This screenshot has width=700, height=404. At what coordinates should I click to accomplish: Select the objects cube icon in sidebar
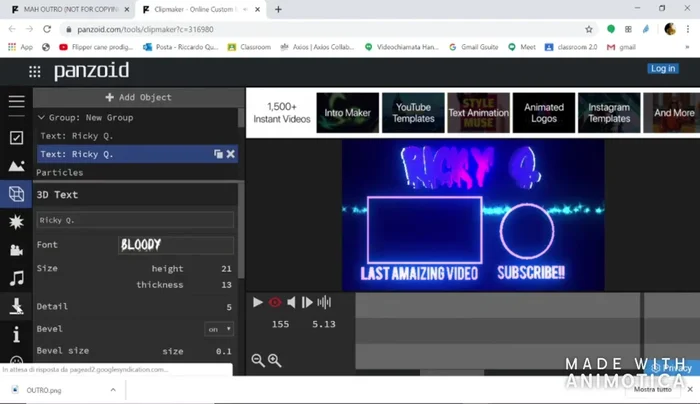(x=16, y=194)
